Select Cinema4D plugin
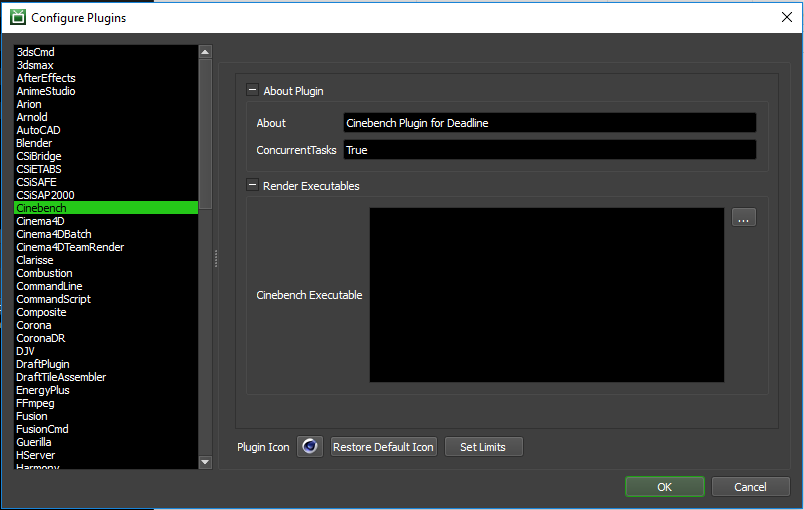Image resolution: width=804 pixels, height=510 pixels. click(x=106, y=221)
